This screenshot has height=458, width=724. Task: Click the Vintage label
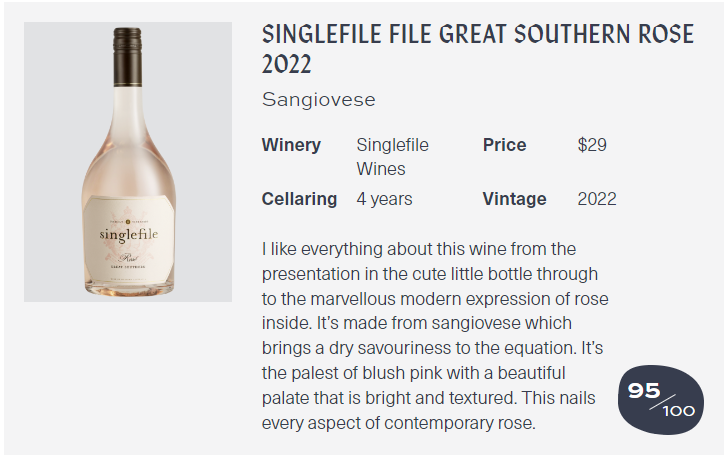point(514,199)
